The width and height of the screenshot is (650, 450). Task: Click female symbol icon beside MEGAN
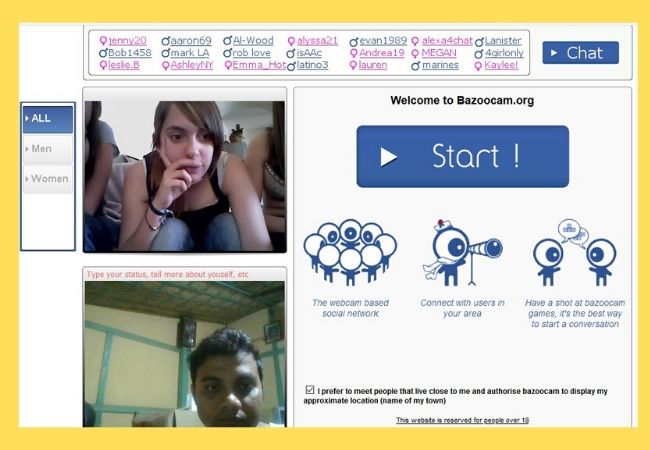(x=415, y=53)
